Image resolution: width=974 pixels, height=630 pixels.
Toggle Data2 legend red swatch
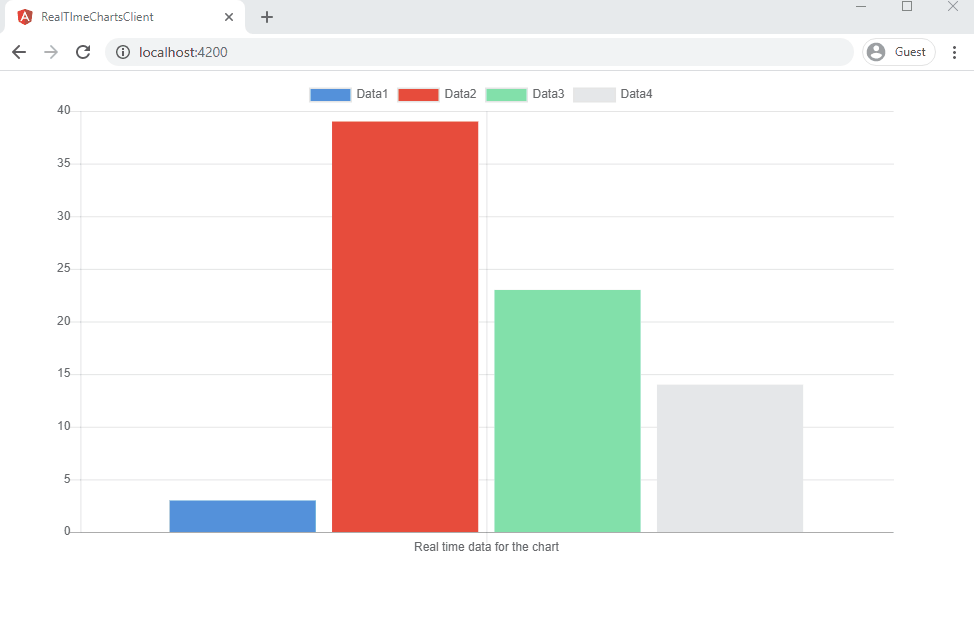click(x=418, y=95)
